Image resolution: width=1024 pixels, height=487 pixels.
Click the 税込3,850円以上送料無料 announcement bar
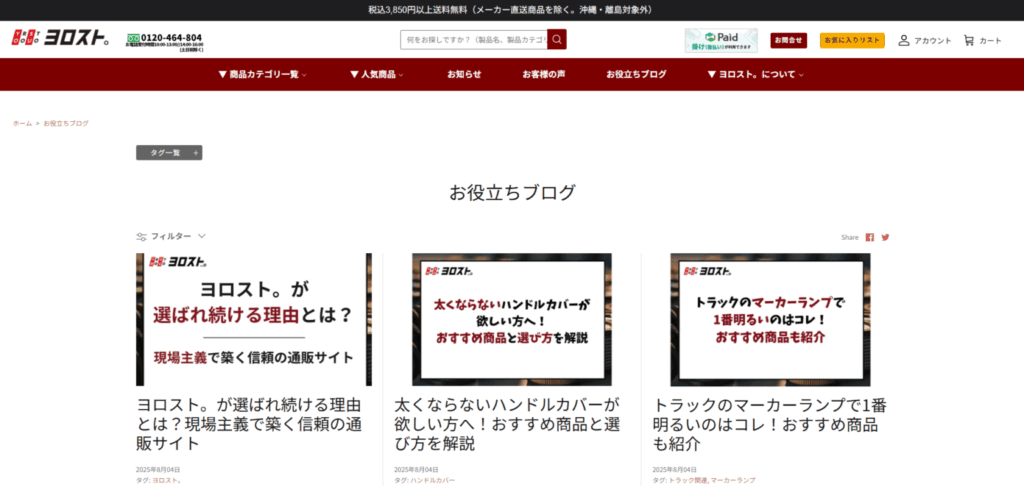pos(510,10)
